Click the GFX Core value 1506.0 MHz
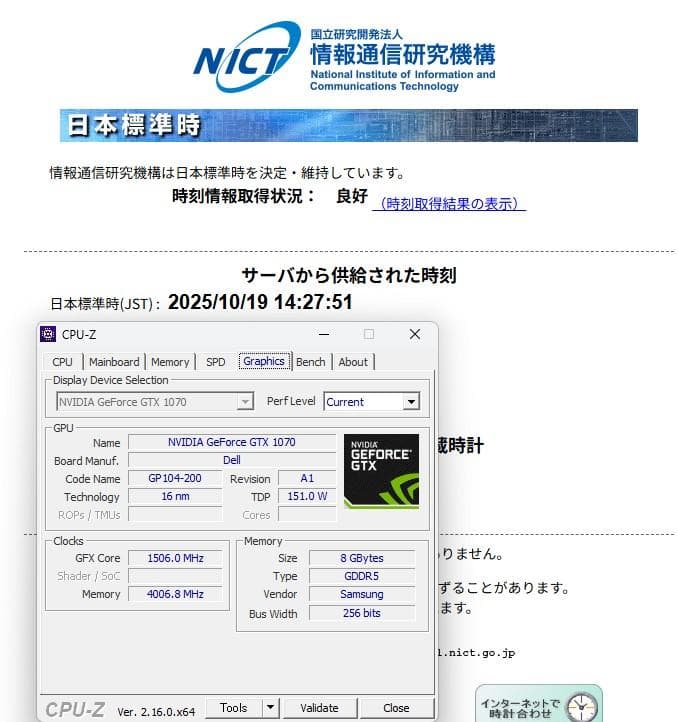Screen dimensions: 678x722 175,558
